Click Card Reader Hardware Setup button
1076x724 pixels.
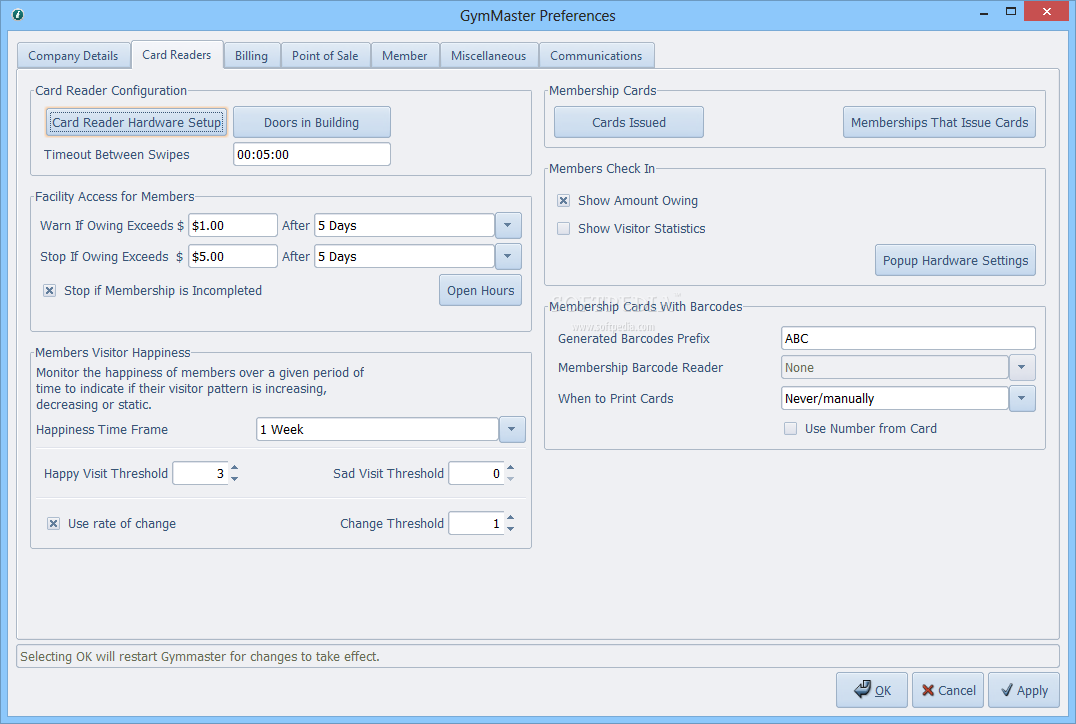pyautogui.click(x=137, y=122)
